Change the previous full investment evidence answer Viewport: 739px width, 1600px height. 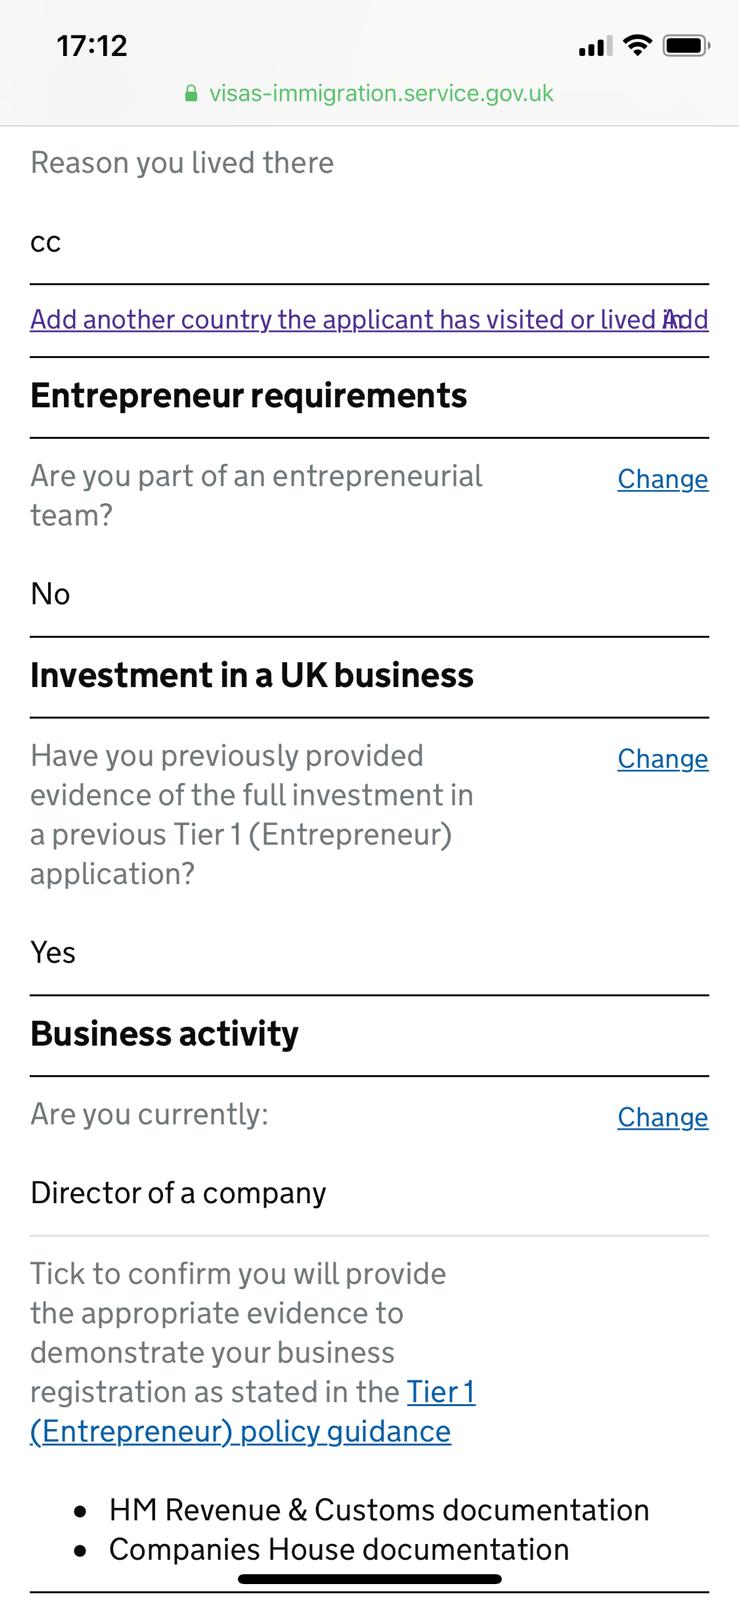tap(662, 759)
